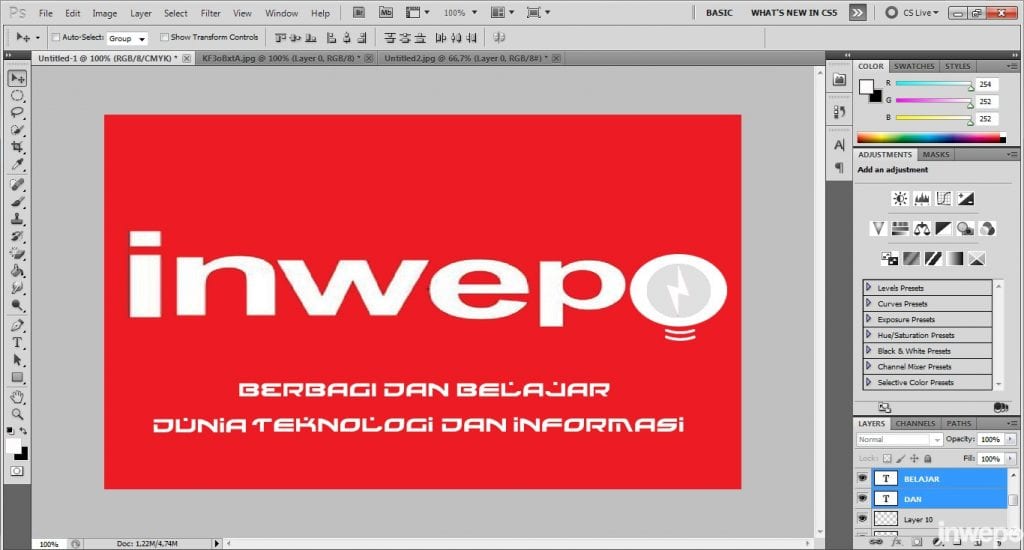Viewport: 1024px width, 550px height.
Task: Open the layer blend mode Normal dropdown
Action: (899, 440)
